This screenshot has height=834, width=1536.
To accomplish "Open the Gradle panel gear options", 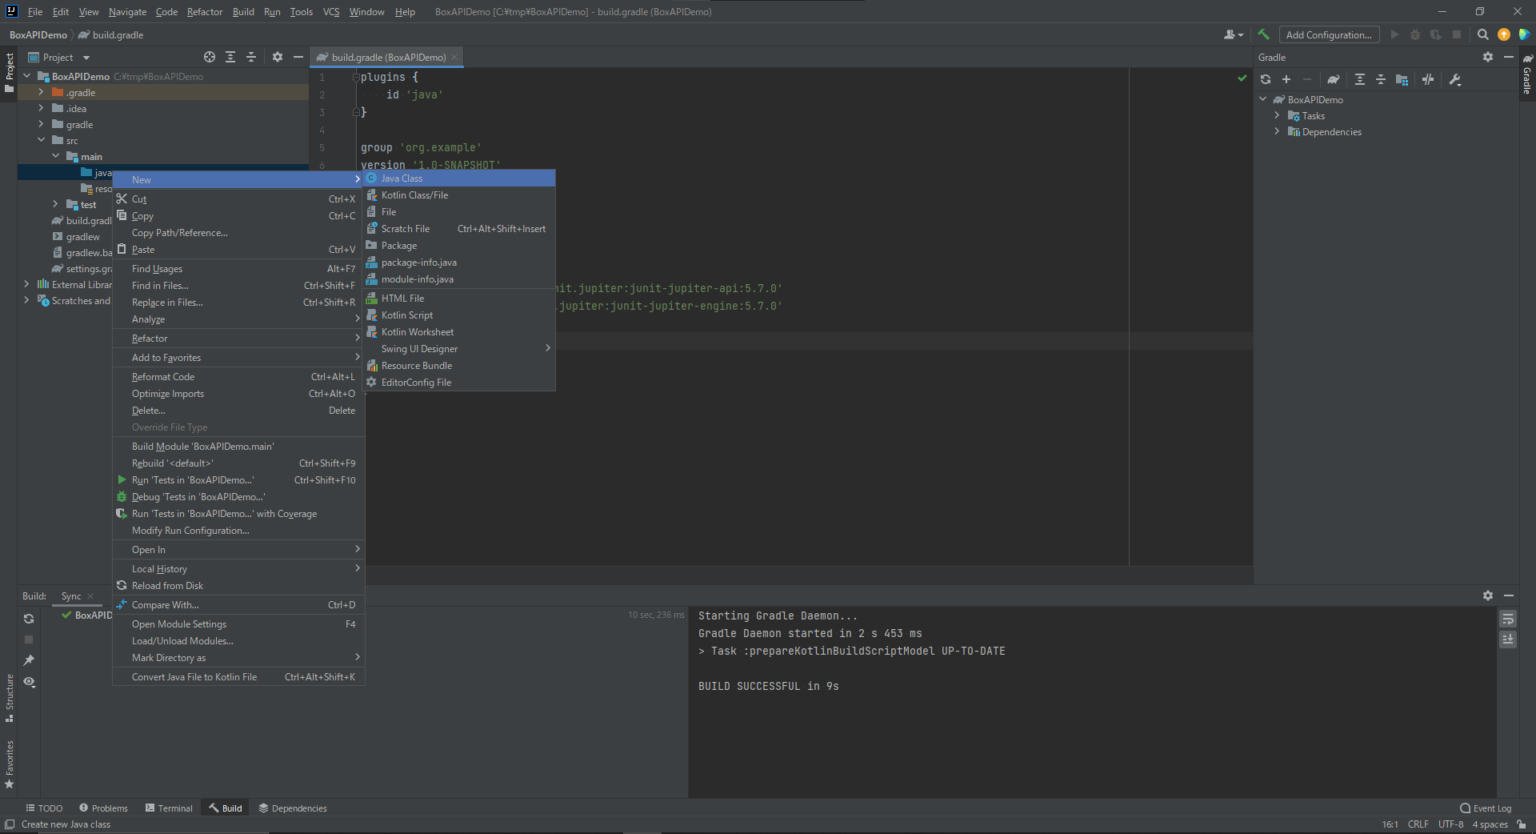I will click(x=1487, y=57).
